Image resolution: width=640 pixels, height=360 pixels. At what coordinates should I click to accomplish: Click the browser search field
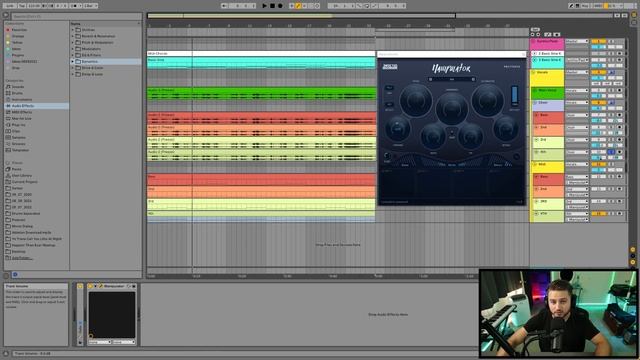(x=76, y=16)
